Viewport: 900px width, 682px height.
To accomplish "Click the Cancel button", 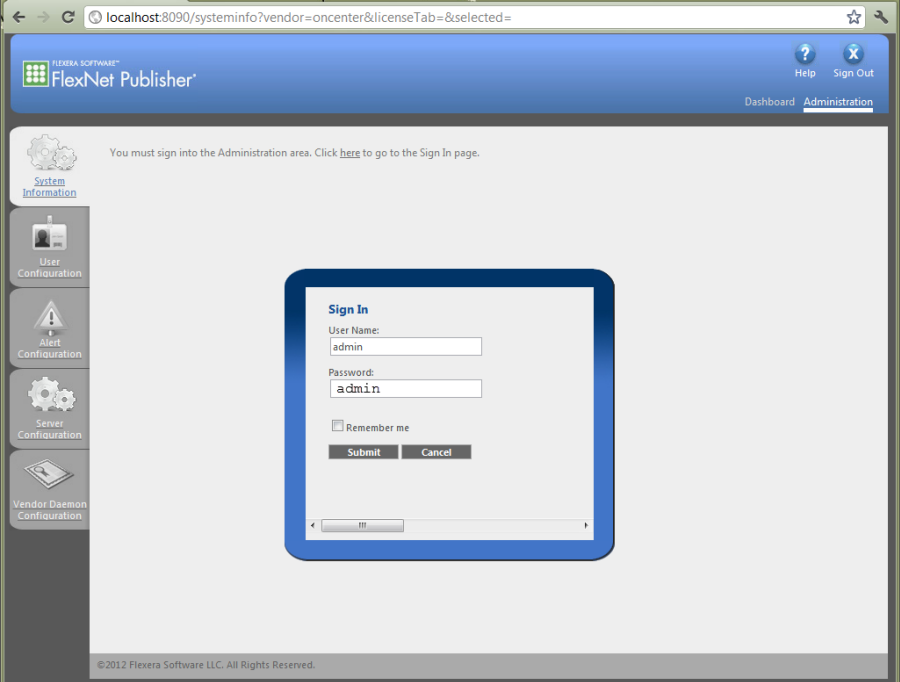I will point(436,452).
